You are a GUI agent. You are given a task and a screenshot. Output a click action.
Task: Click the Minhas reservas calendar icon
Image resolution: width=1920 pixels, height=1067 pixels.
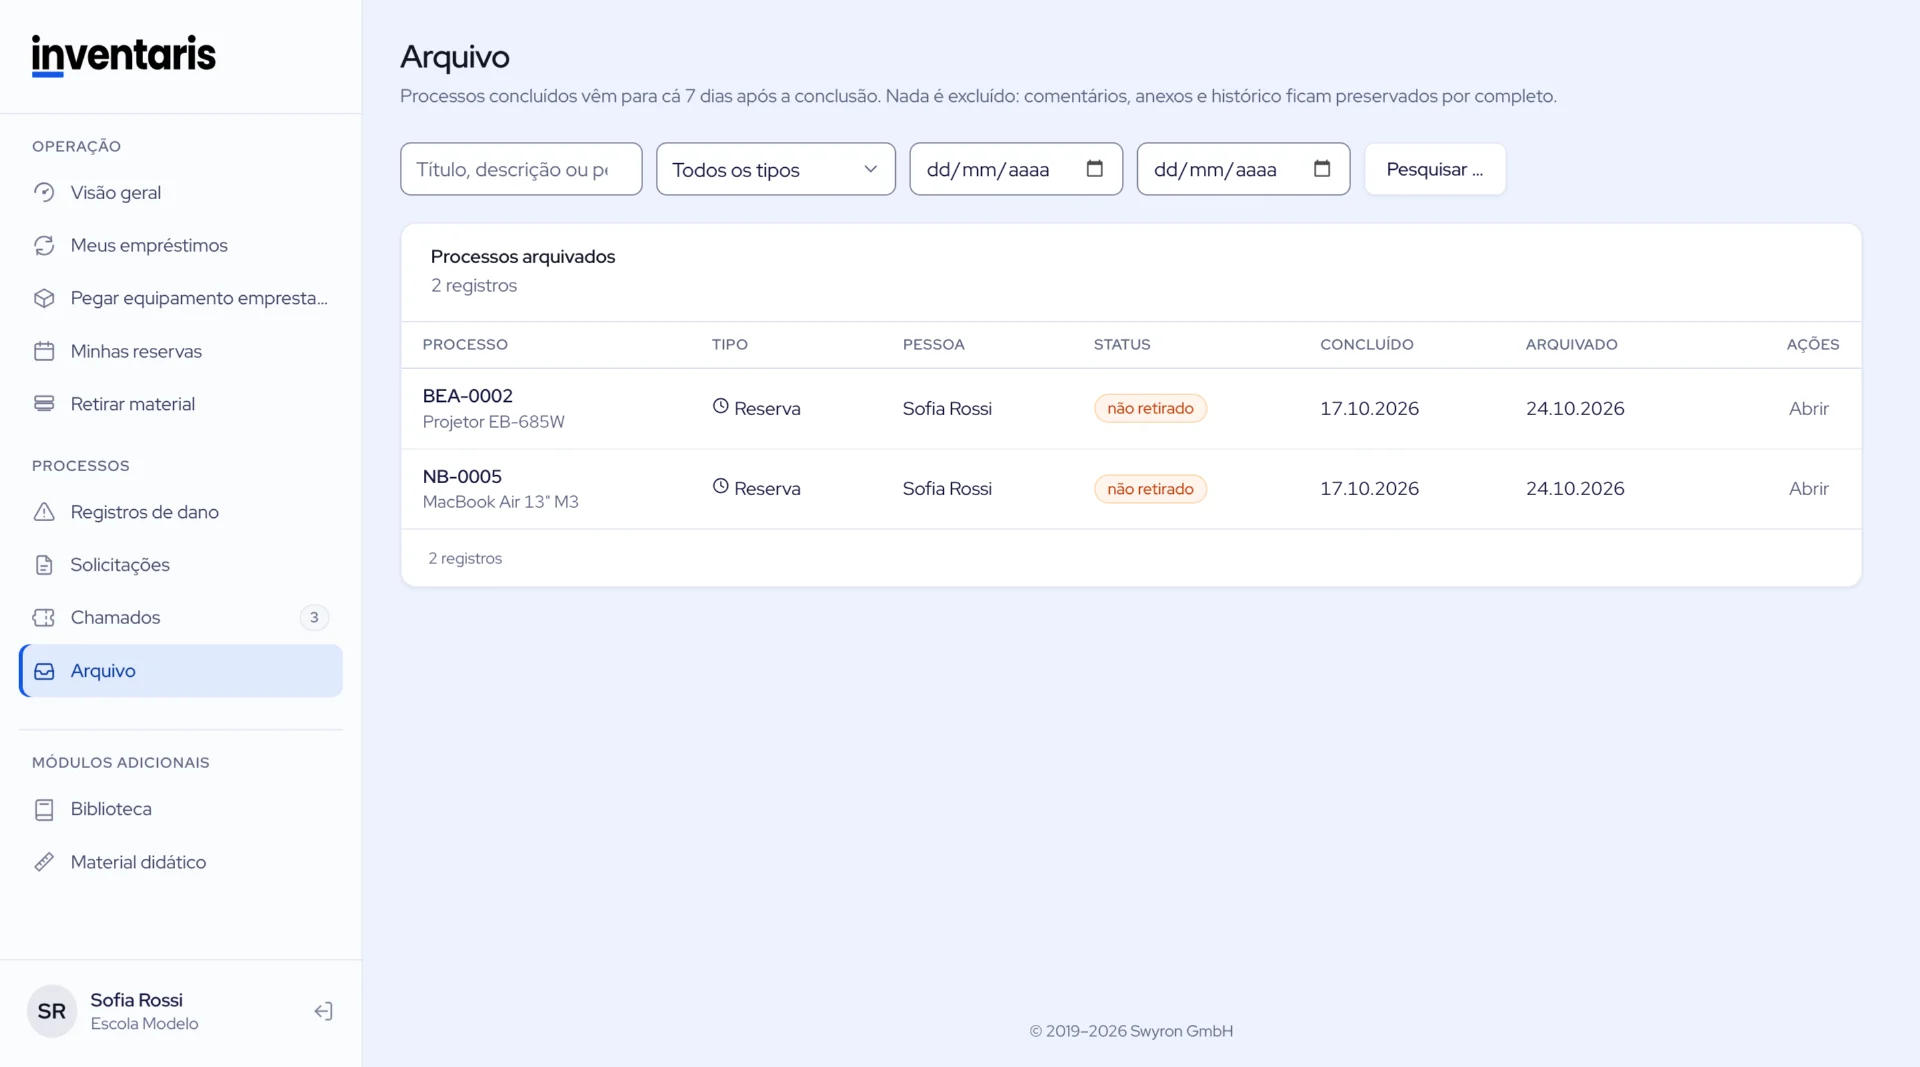[x=44, y=351]
